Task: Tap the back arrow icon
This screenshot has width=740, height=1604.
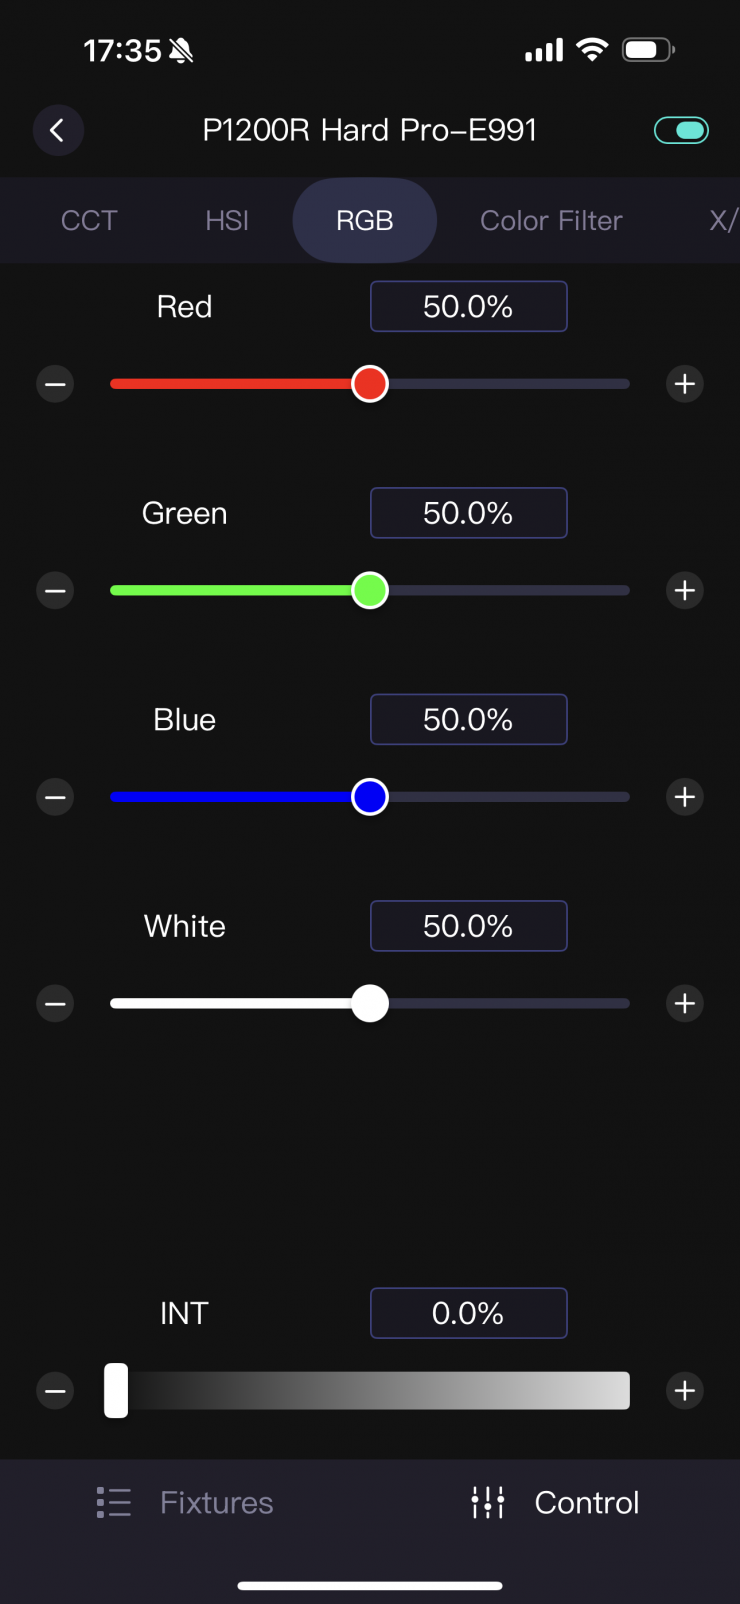Action: (x=58, y=130)
